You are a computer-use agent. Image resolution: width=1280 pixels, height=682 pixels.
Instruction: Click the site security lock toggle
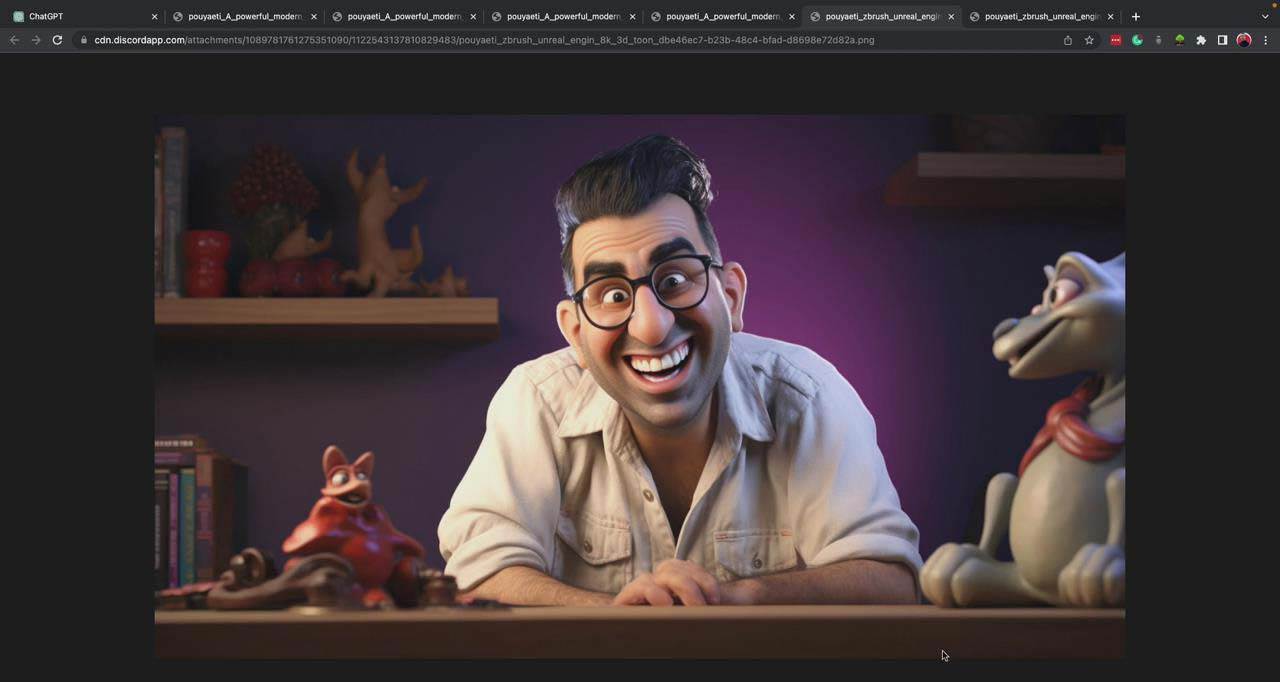click(84, 40)
